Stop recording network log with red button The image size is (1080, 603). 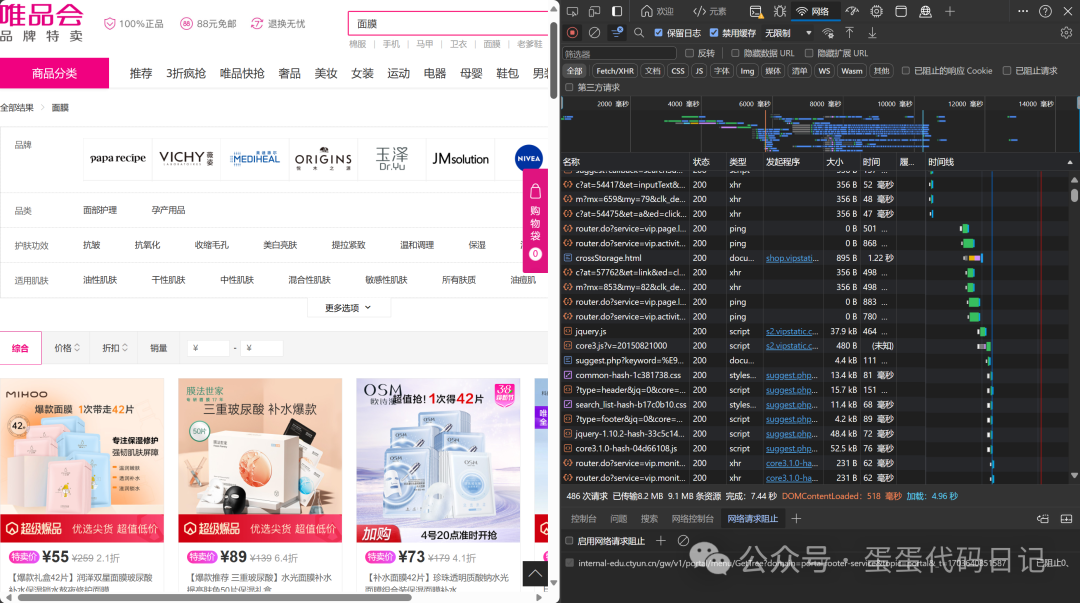pos(572,32)
